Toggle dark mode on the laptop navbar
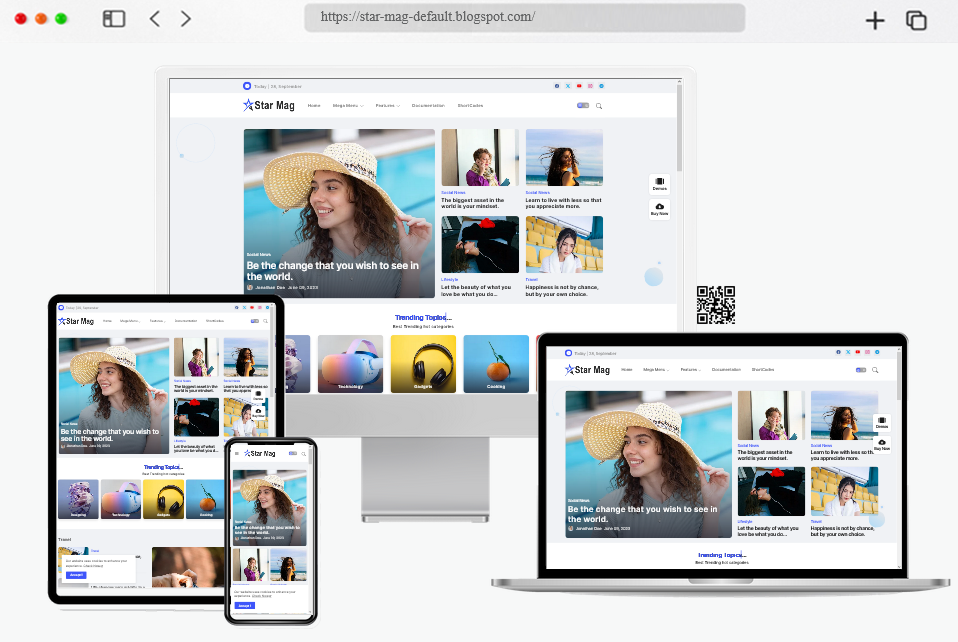Viewport: 958px width, 642px height. point(860,370)
